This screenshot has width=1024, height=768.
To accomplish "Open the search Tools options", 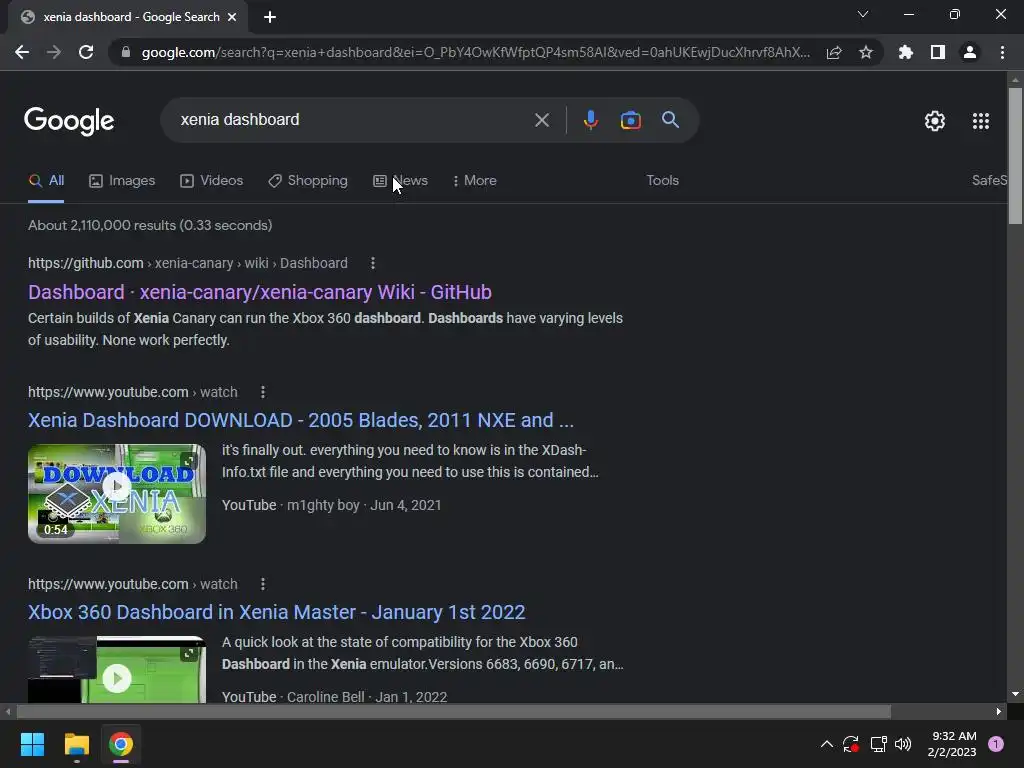I will tap(662, 181).
